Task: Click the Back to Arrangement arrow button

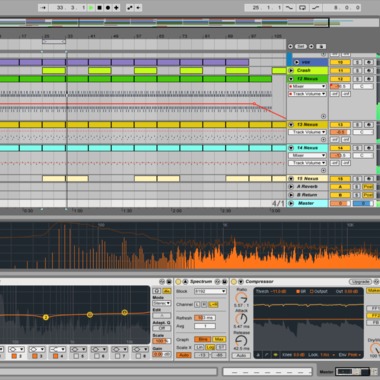Action: [138, 8]
